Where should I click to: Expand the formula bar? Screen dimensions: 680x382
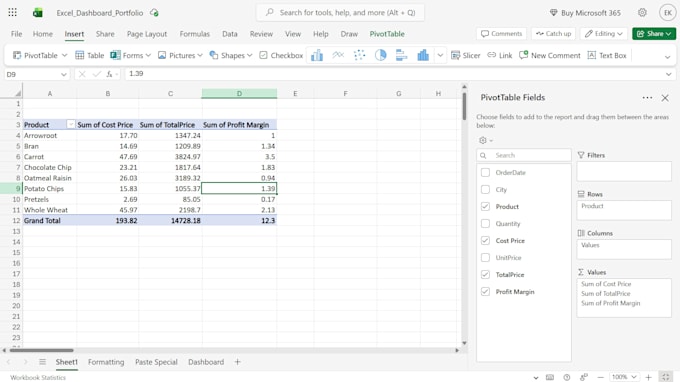(669, 74)
